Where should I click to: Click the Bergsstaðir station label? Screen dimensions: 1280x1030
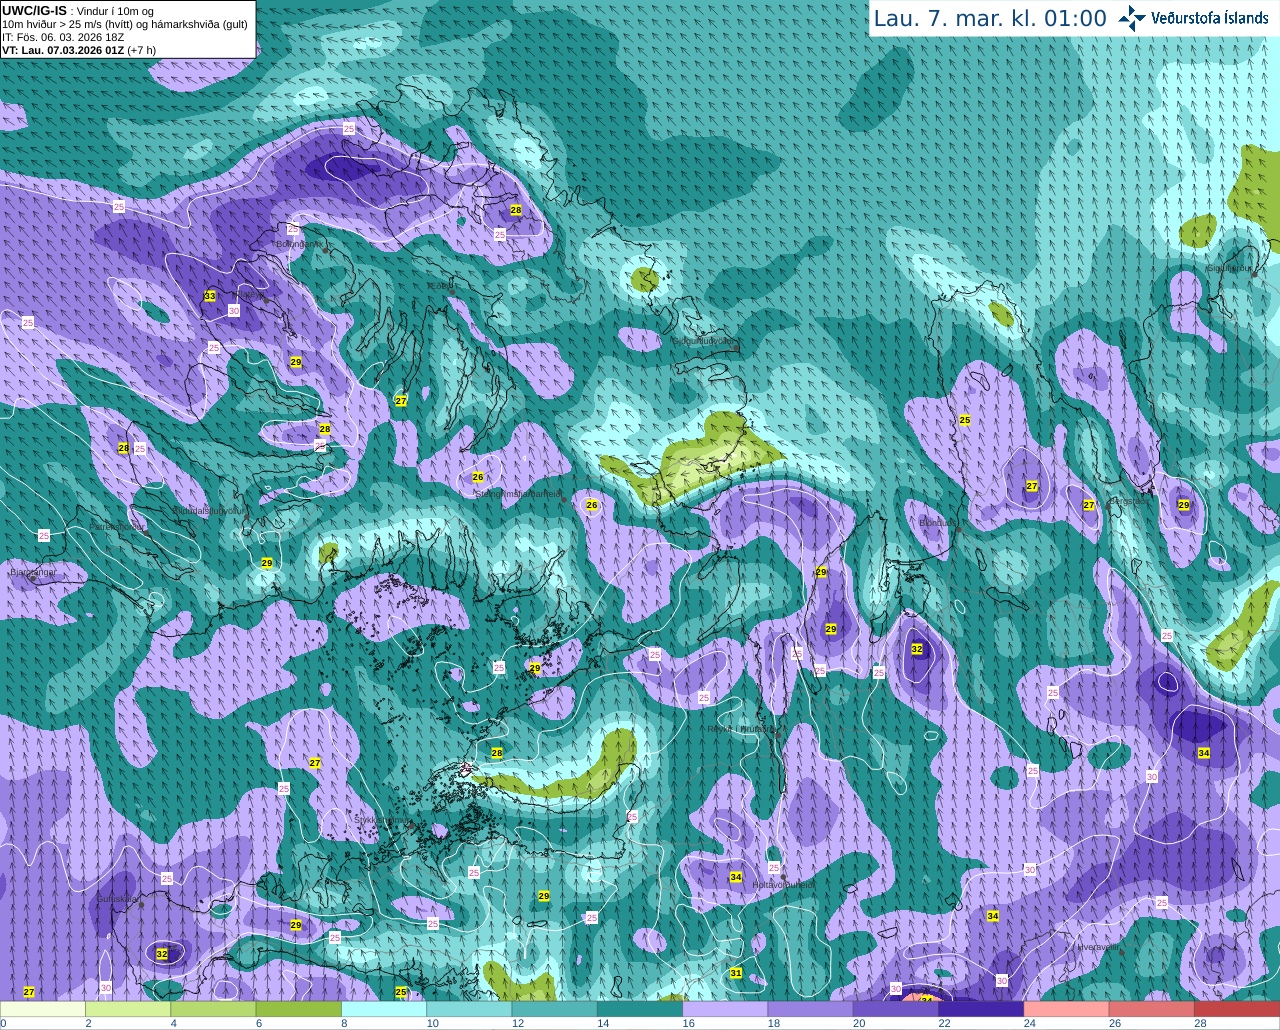coord(1129,501)
